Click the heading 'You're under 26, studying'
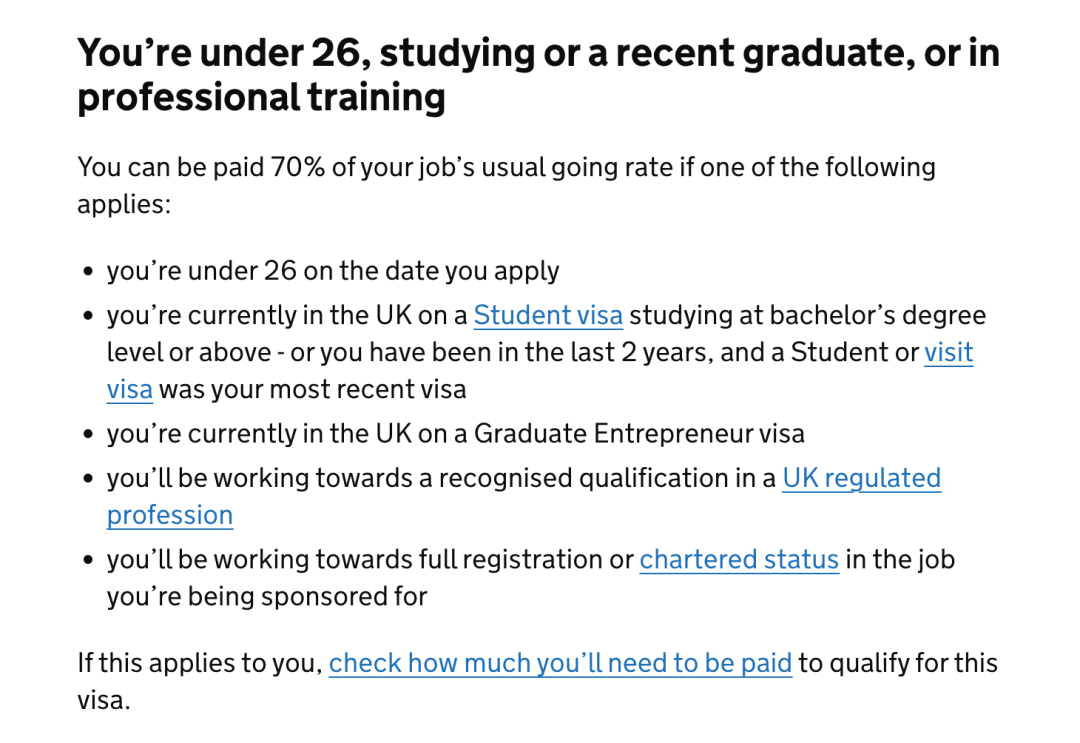The image size is (1080, 743). point(307,53)
